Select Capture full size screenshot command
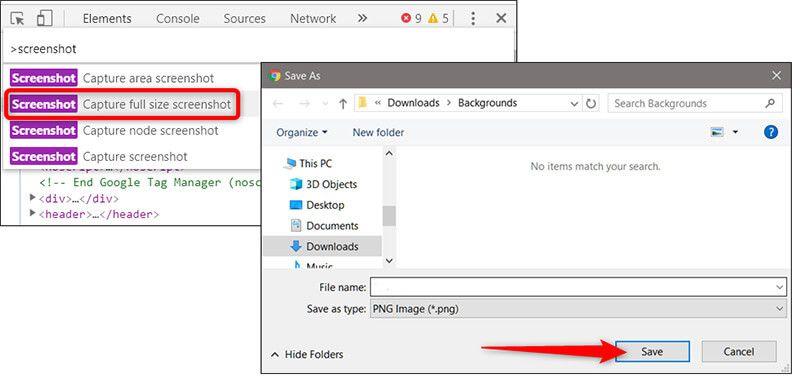Screen dimensions: 800x378 pos(121,105)
